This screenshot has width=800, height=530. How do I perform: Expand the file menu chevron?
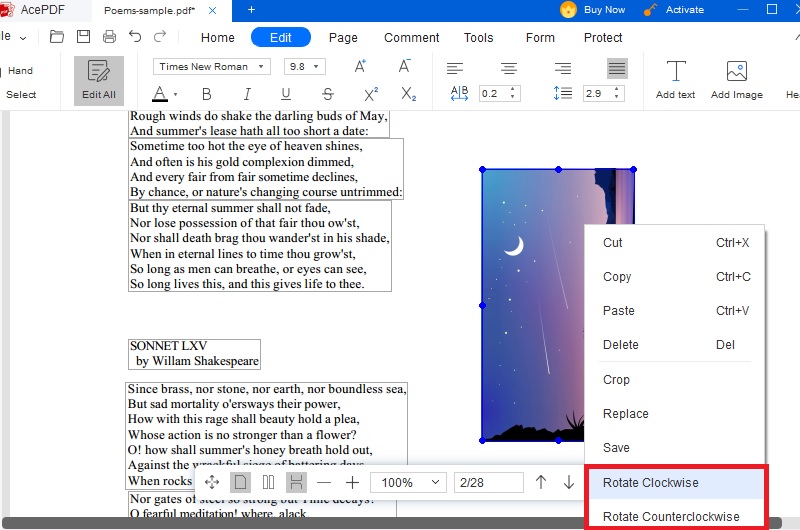(23, 38)
